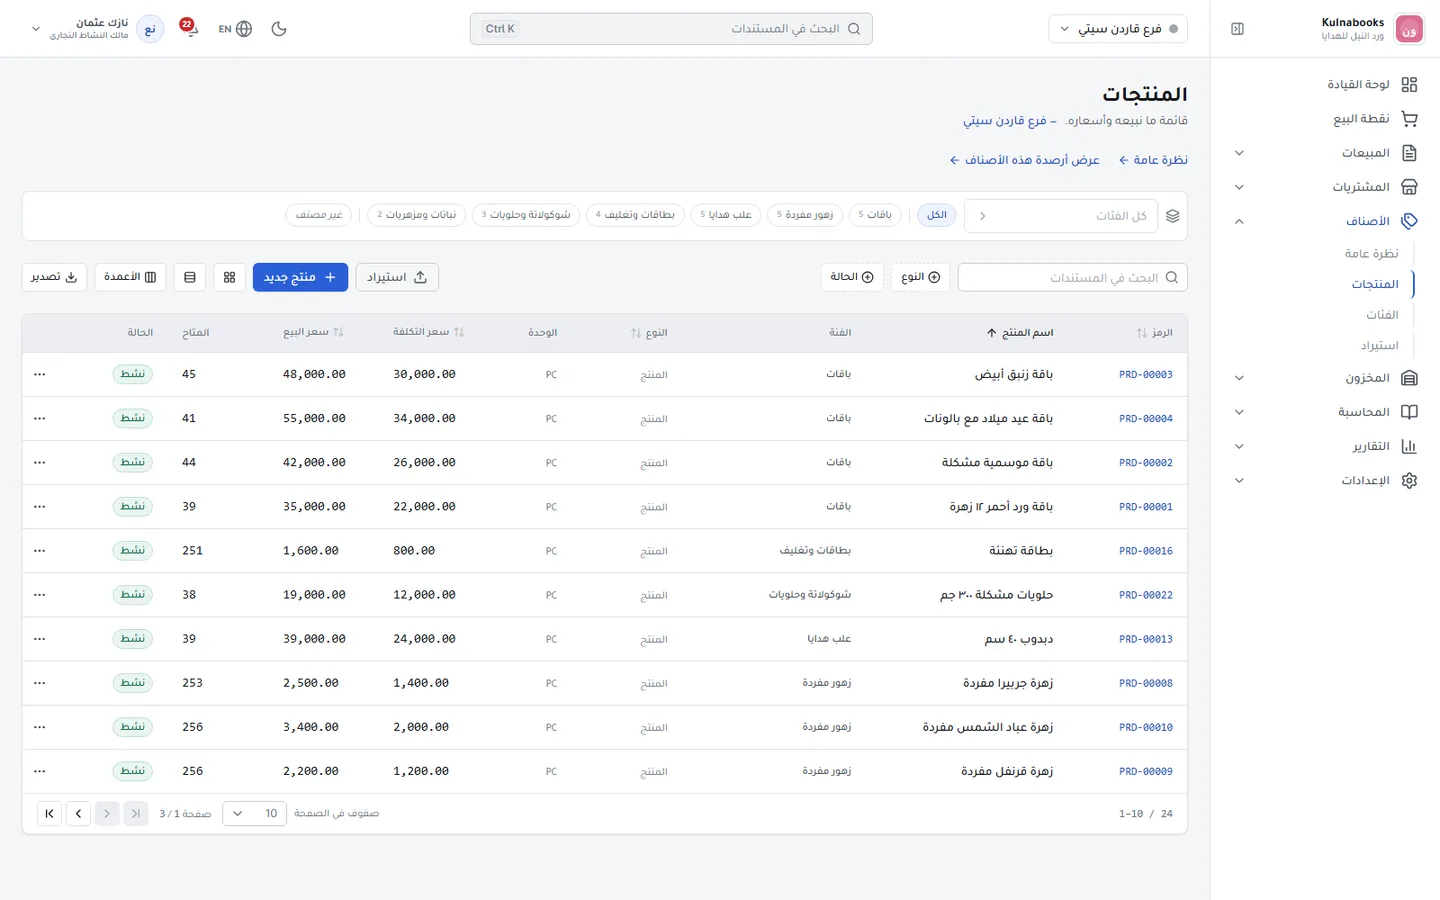Open كل الفئات category dropdown
The width and height of the screenshot is (1440, 900).
pyautogui.click(x=1061, y=216)
